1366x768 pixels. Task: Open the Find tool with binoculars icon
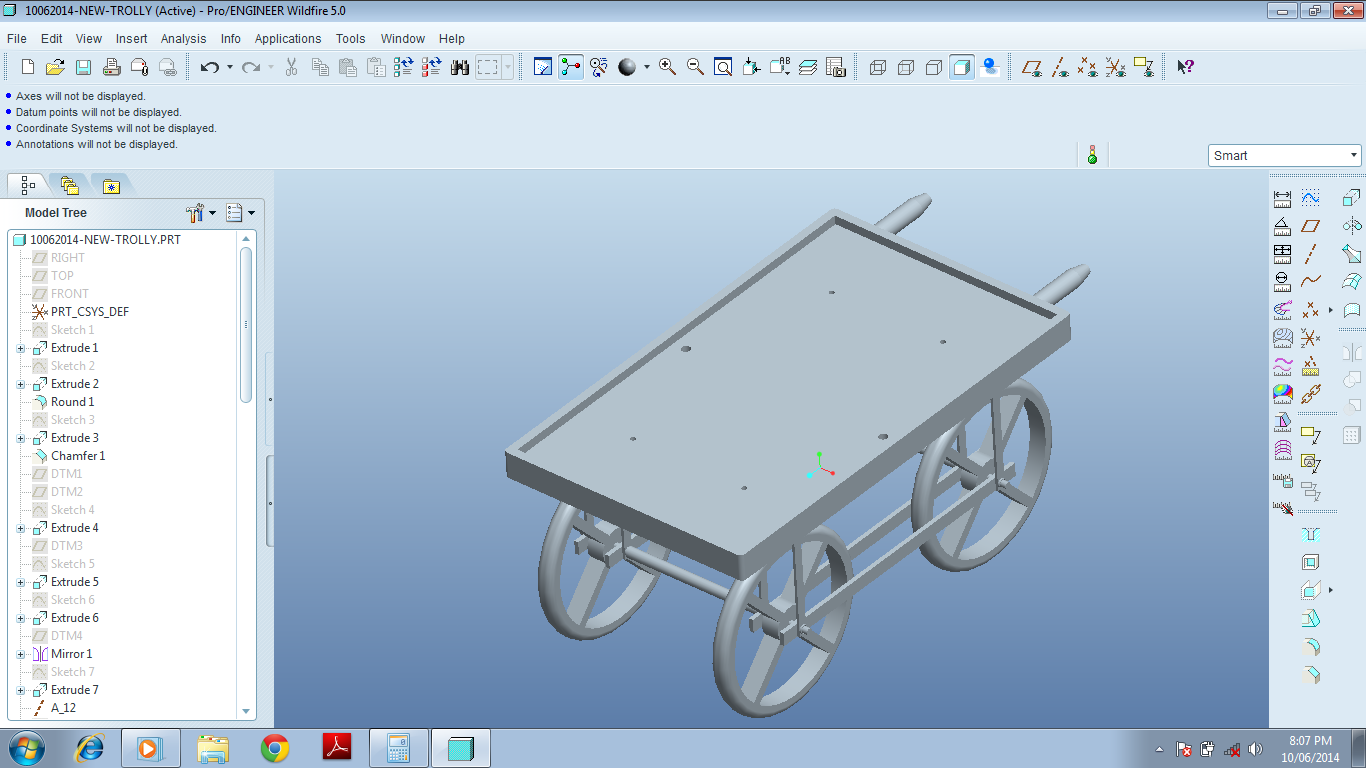(460, 67)
